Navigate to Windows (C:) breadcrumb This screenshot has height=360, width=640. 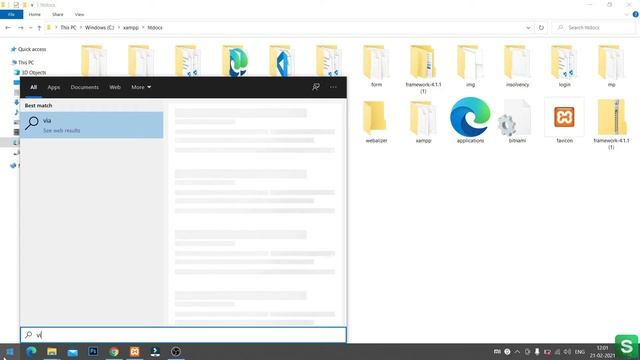point(99,28)
